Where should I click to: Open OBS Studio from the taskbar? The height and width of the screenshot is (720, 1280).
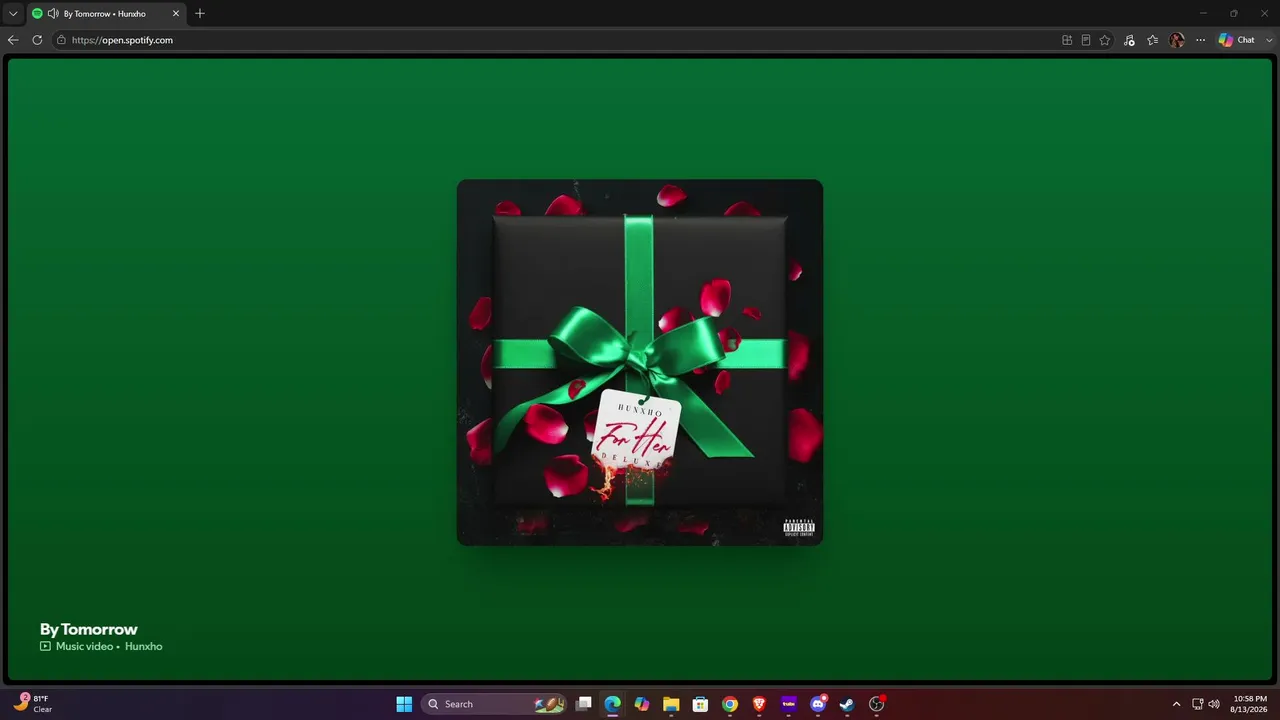point(877,704)
